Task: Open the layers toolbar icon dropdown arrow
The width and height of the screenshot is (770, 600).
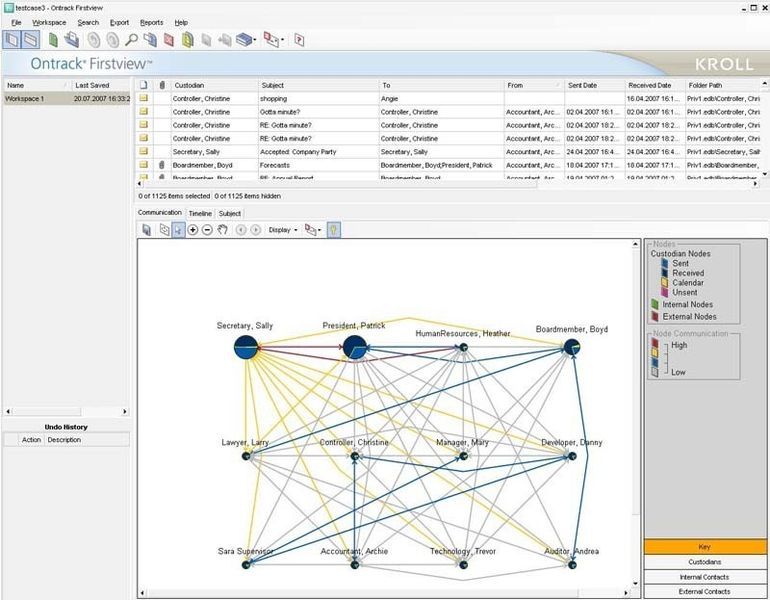Action: click(x=254, y=40)
